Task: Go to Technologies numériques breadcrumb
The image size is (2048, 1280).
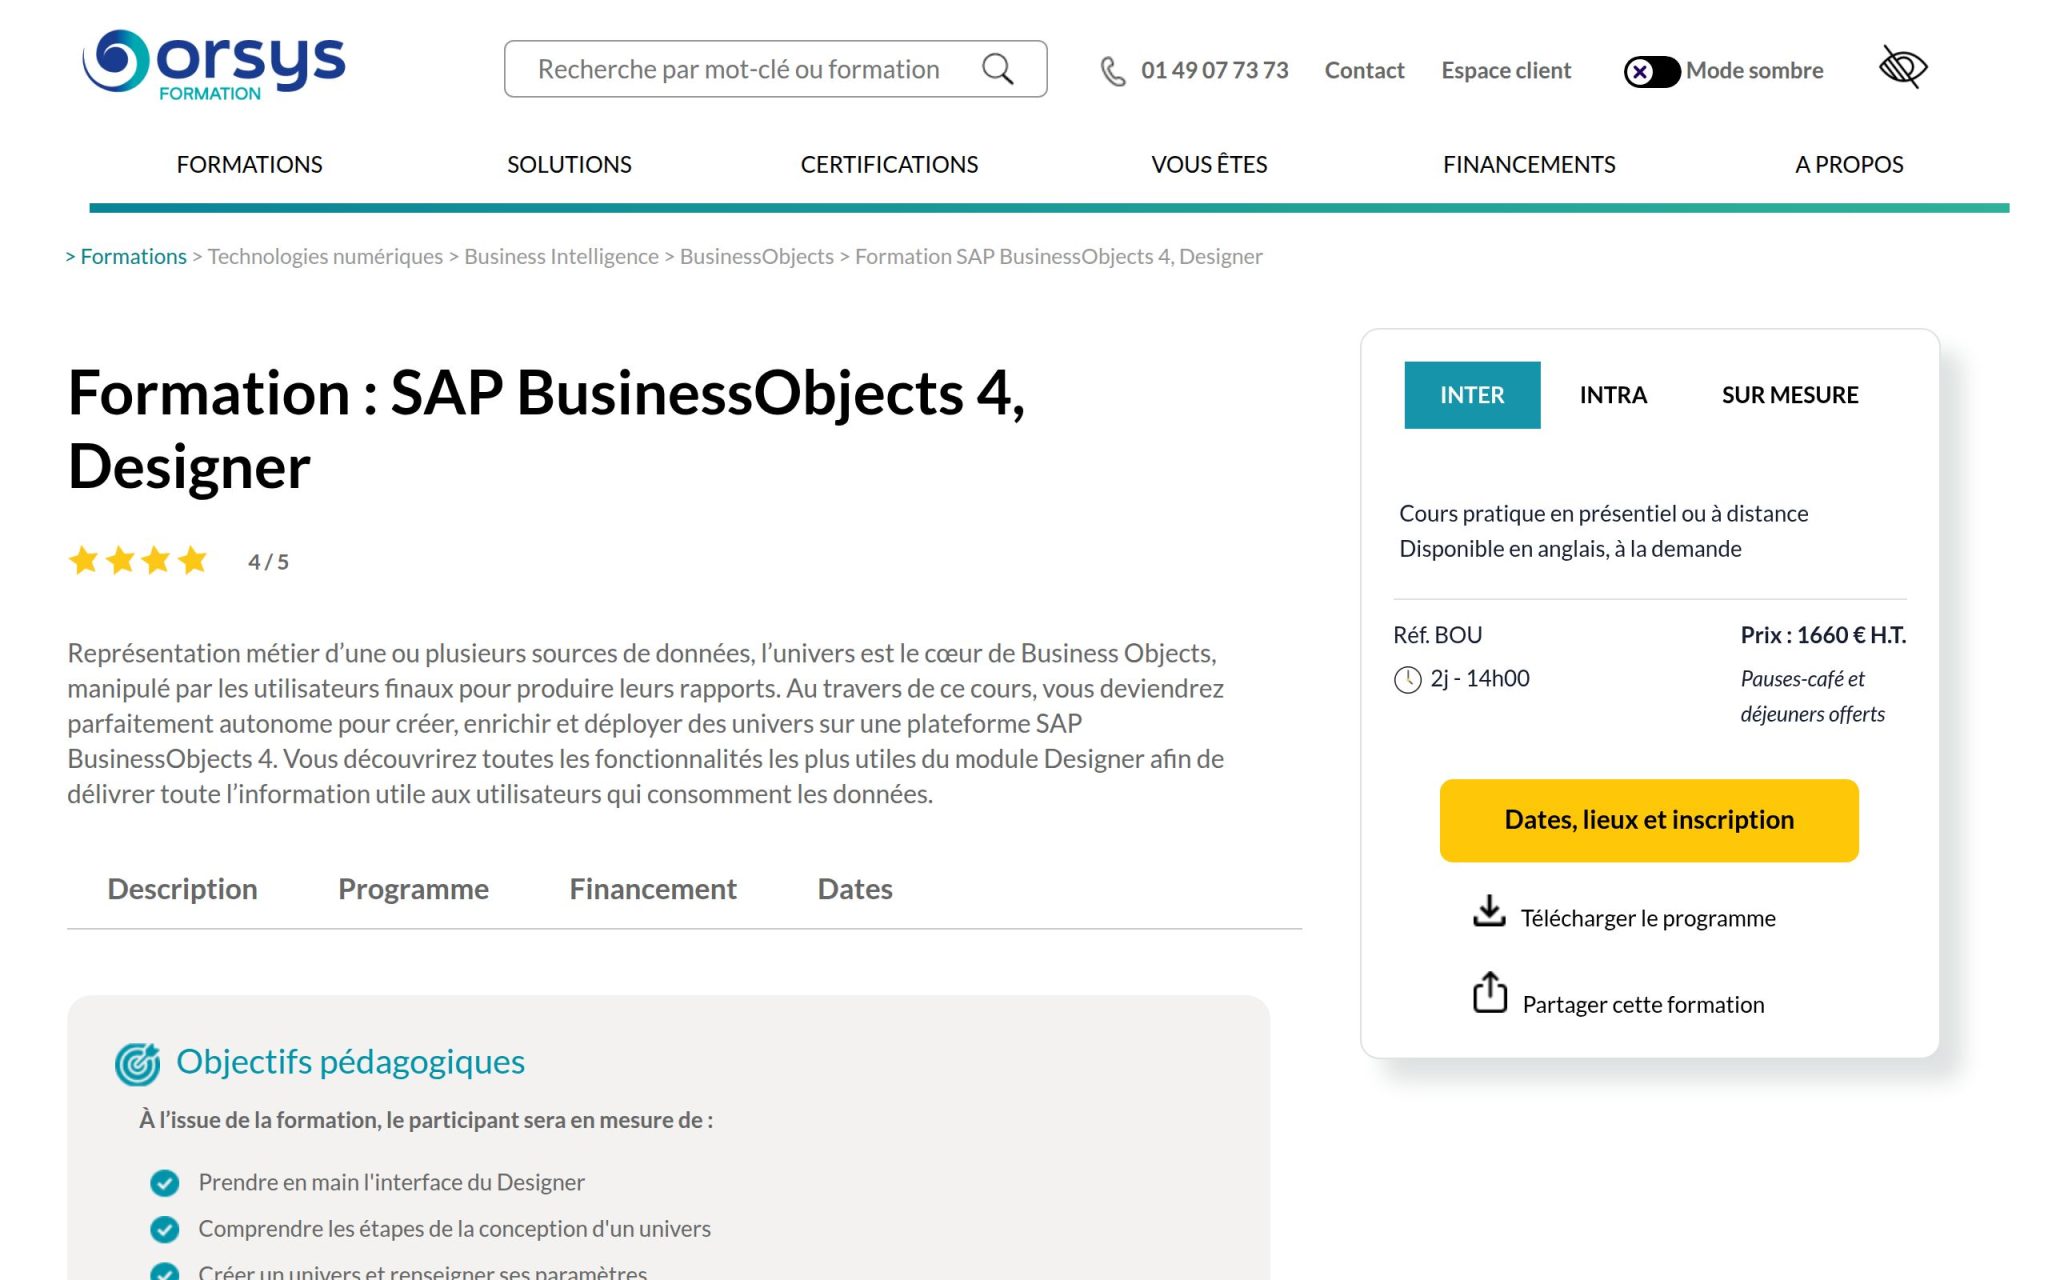Action: [325, 256]
